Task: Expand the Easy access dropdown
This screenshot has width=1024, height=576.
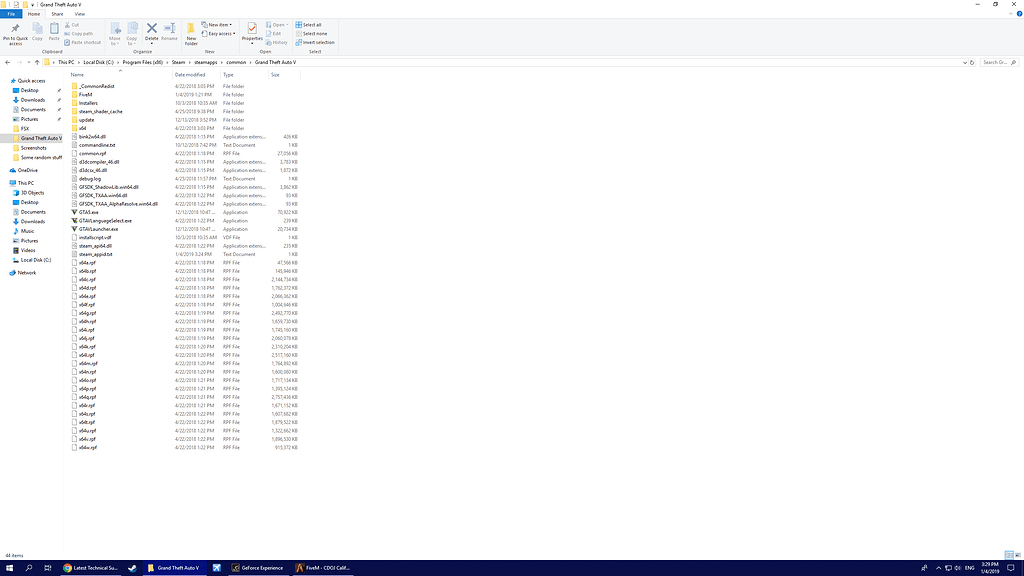Action: (218, 33)
